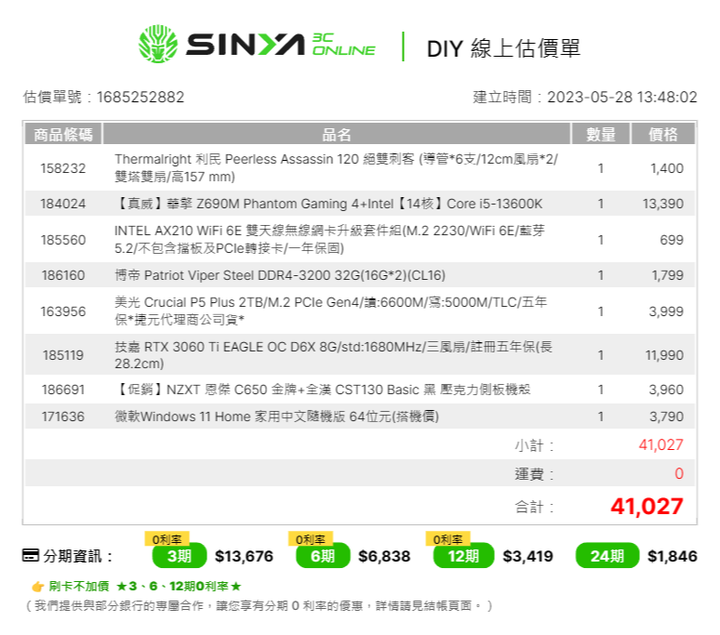Click barcode 185119
720x635 pixels.
pos(63,355)
